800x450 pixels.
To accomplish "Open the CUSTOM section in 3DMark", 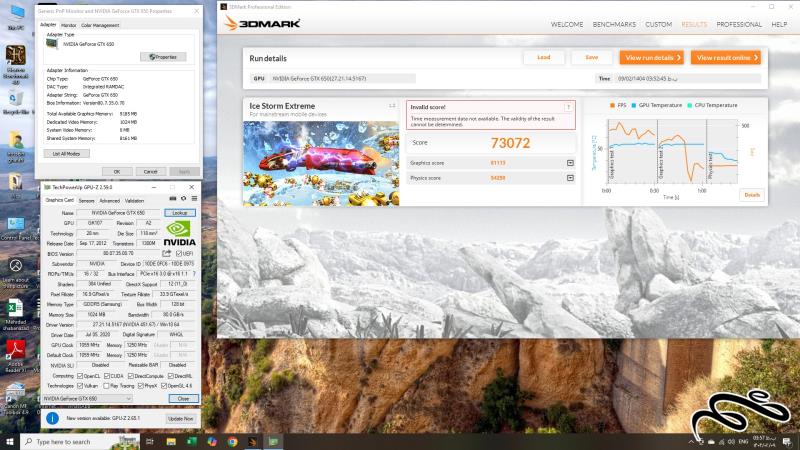I will click(x=658, y=24).
